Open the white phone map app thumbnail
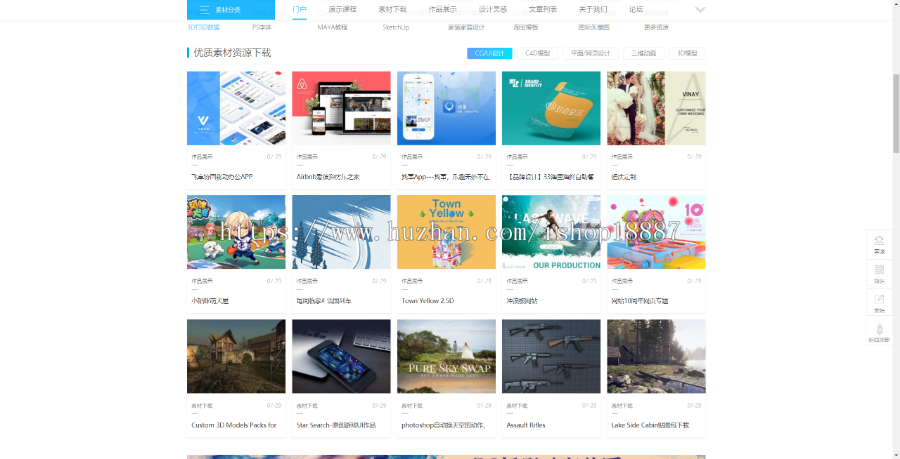 pos(446,108)
